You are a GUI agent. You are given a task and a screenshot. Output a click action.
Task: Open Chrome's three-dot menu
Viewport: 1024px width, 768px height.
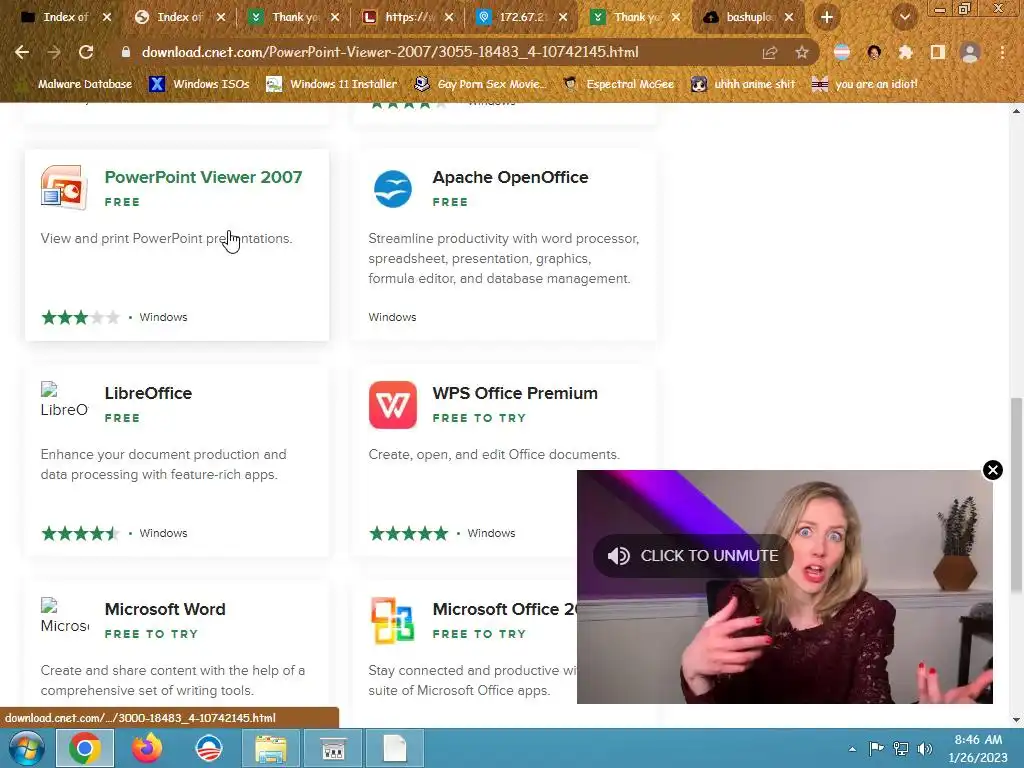point(1002,52)
